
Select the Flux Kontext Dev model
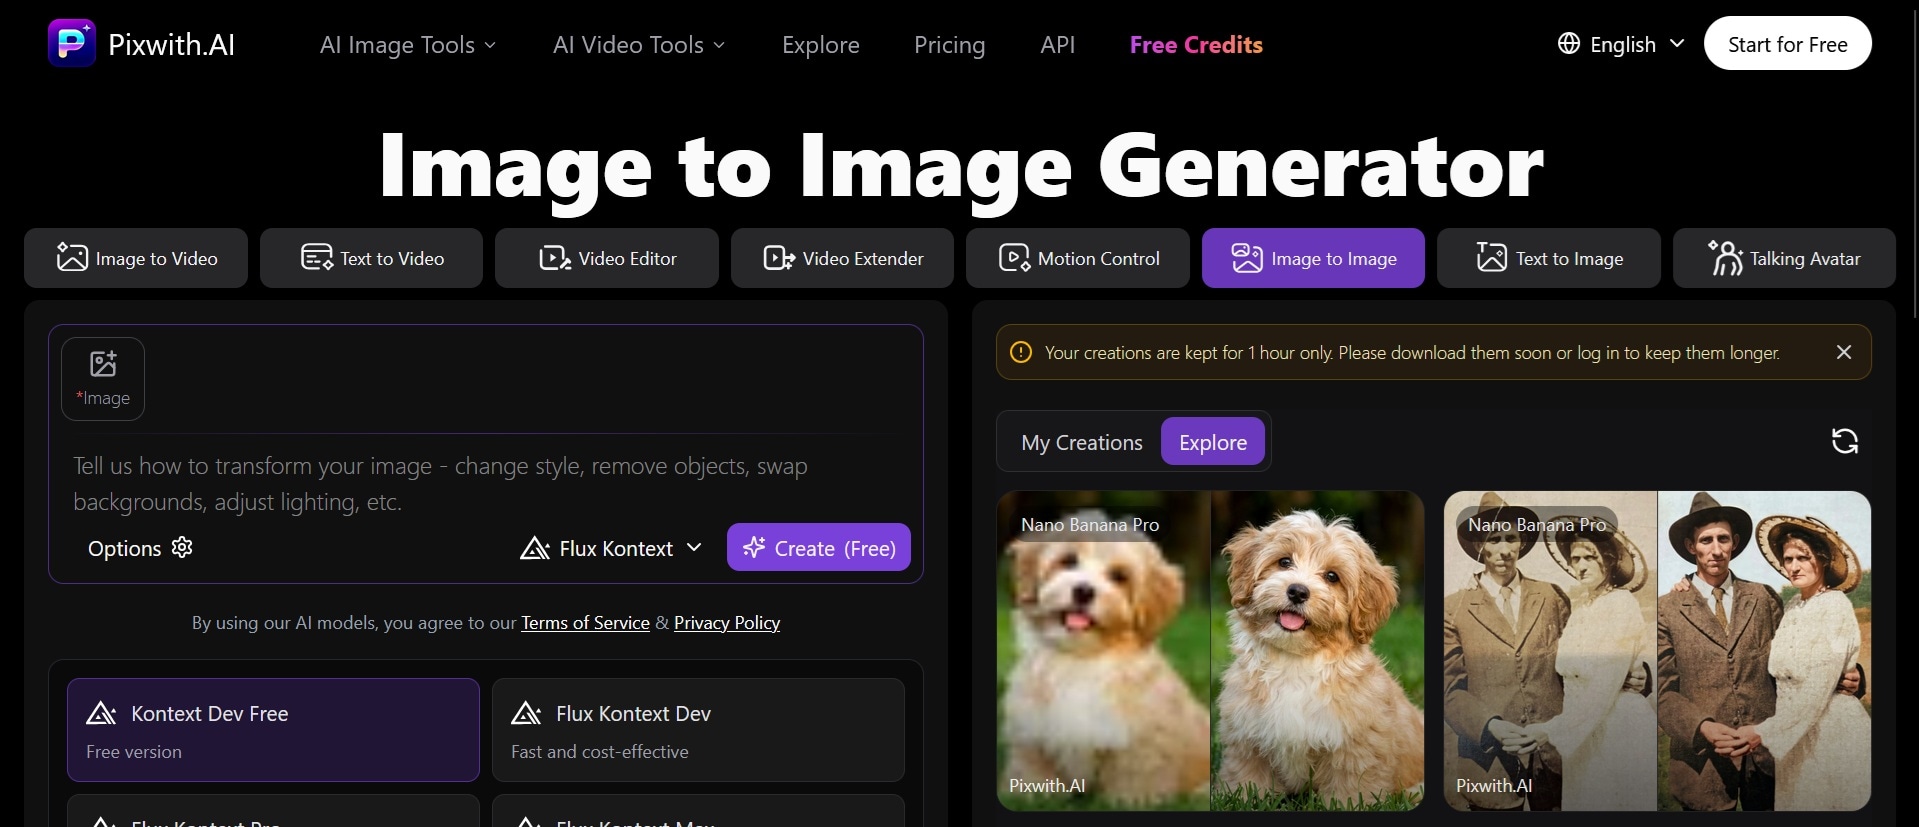pyautogui.click(x=698, y=730)
